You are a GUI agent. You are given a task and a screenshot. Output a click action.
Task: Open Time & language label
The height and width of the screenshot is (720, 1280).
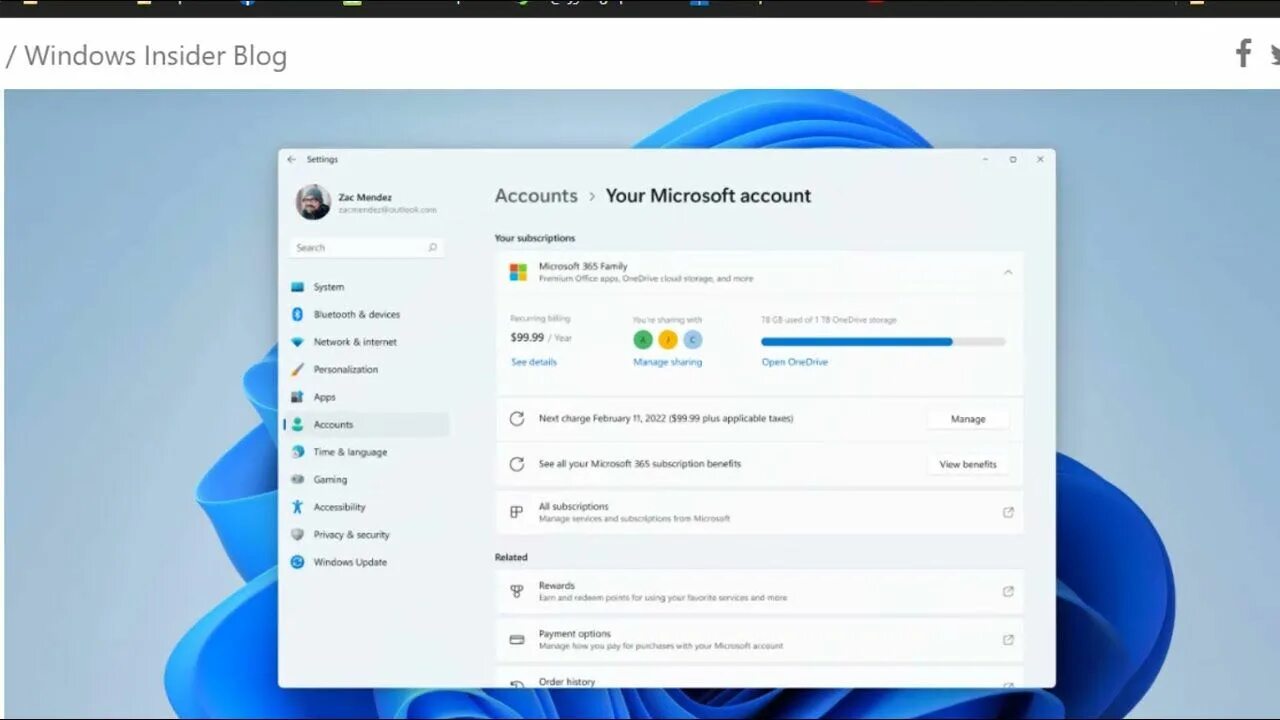[x=350, y=452]
